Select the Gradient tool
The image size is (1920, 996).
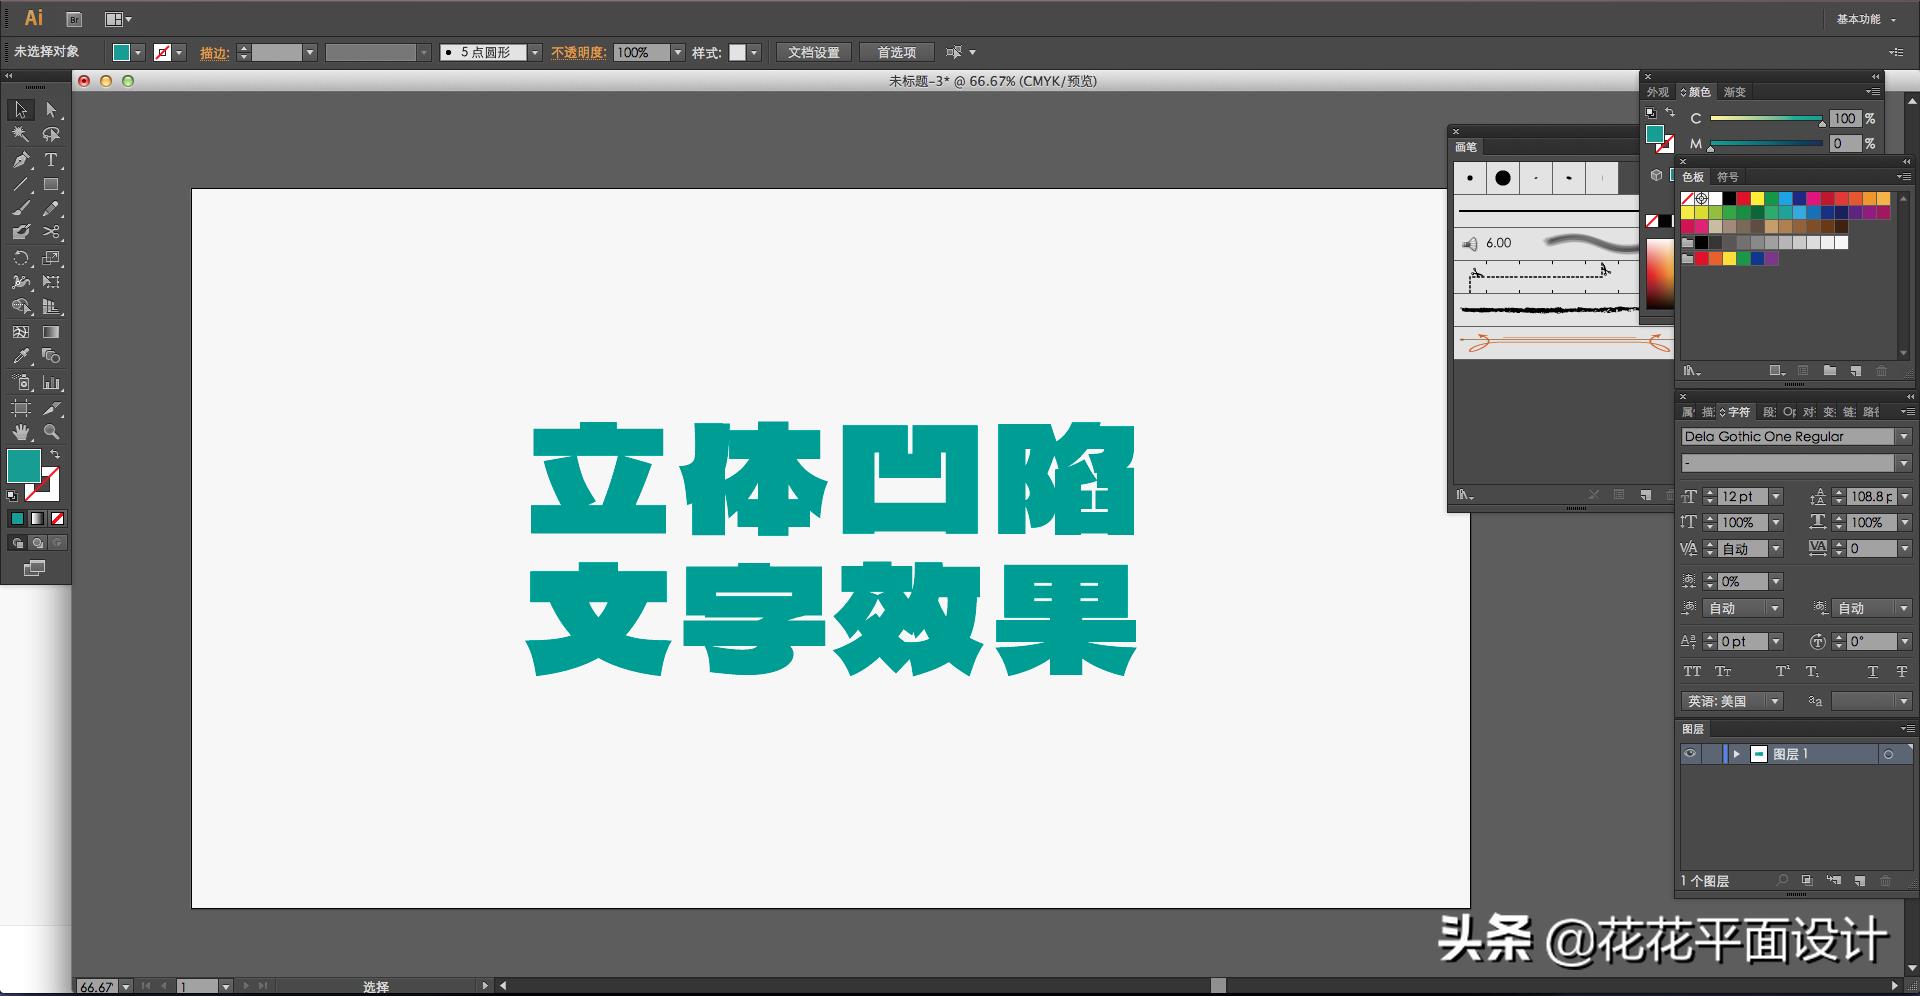tap(51, 332)
